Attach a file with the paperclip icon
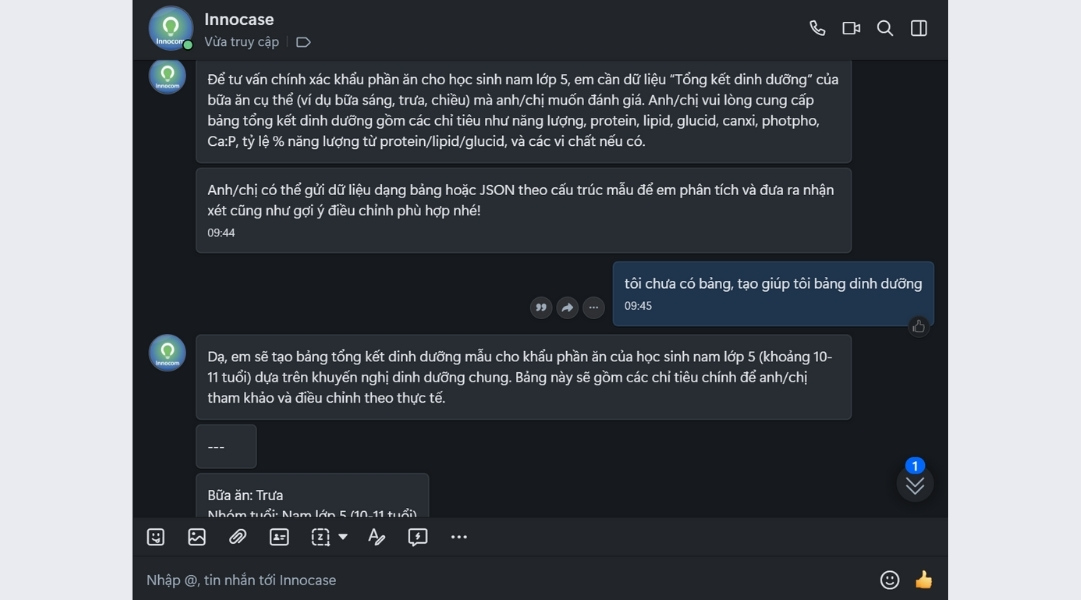Viewport: 1081px width, 600px height. tap(237, 537)
